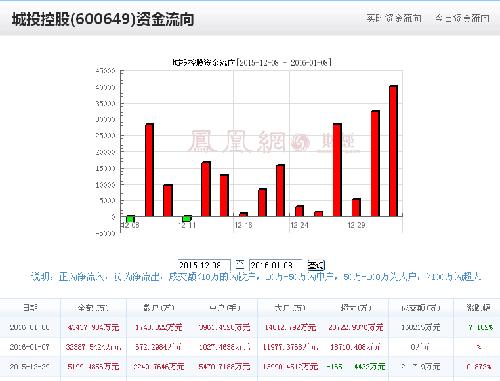500x381 pixels.
Task: Select the 2016-01-08 date cell in the table
Action: pos(30,327)
